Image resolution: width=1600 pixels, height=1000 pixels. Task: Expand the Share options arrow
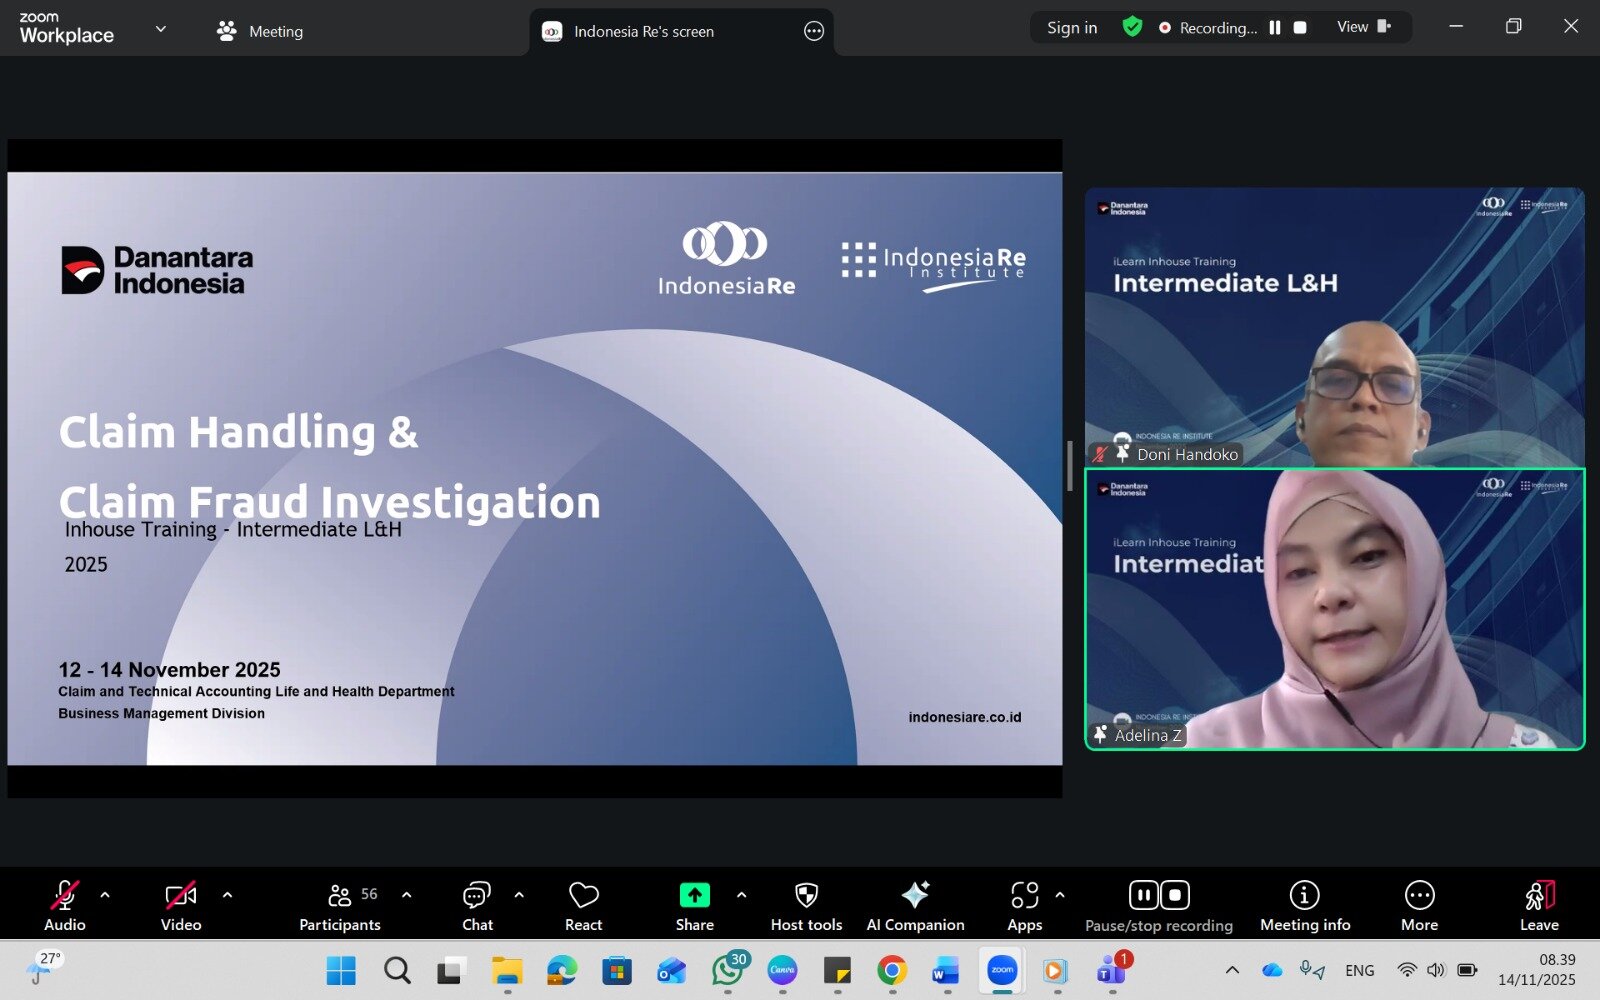741,895
